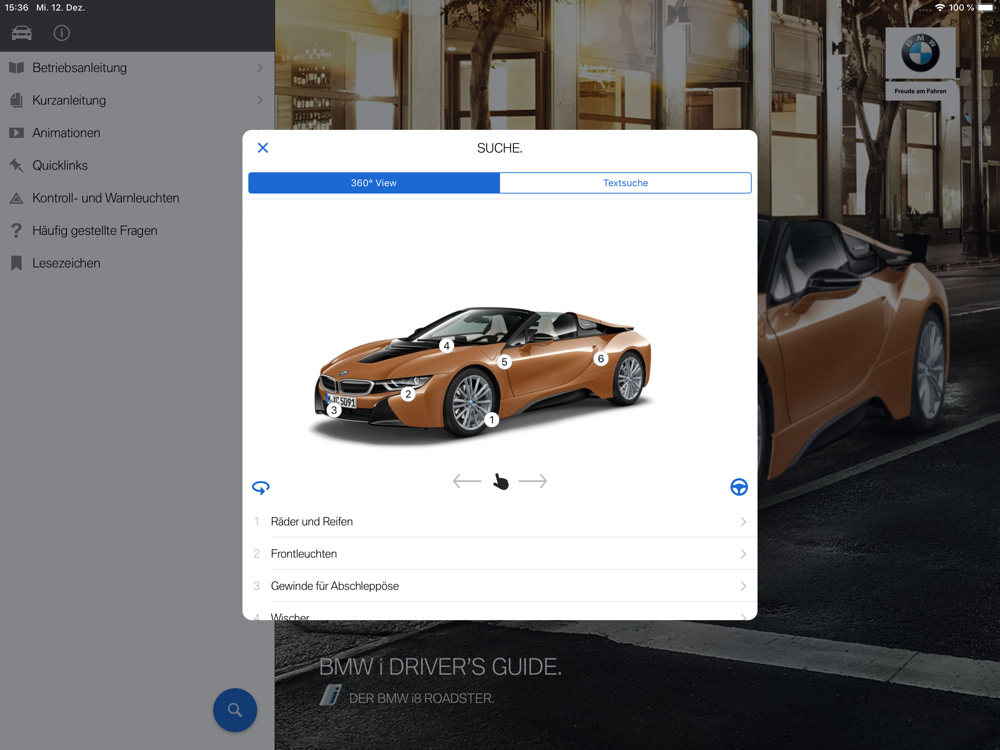Viewport: 1000px width, 750px height.
Task: Tap the BMW i Driver's Guide title
Action: pos(440,667)
